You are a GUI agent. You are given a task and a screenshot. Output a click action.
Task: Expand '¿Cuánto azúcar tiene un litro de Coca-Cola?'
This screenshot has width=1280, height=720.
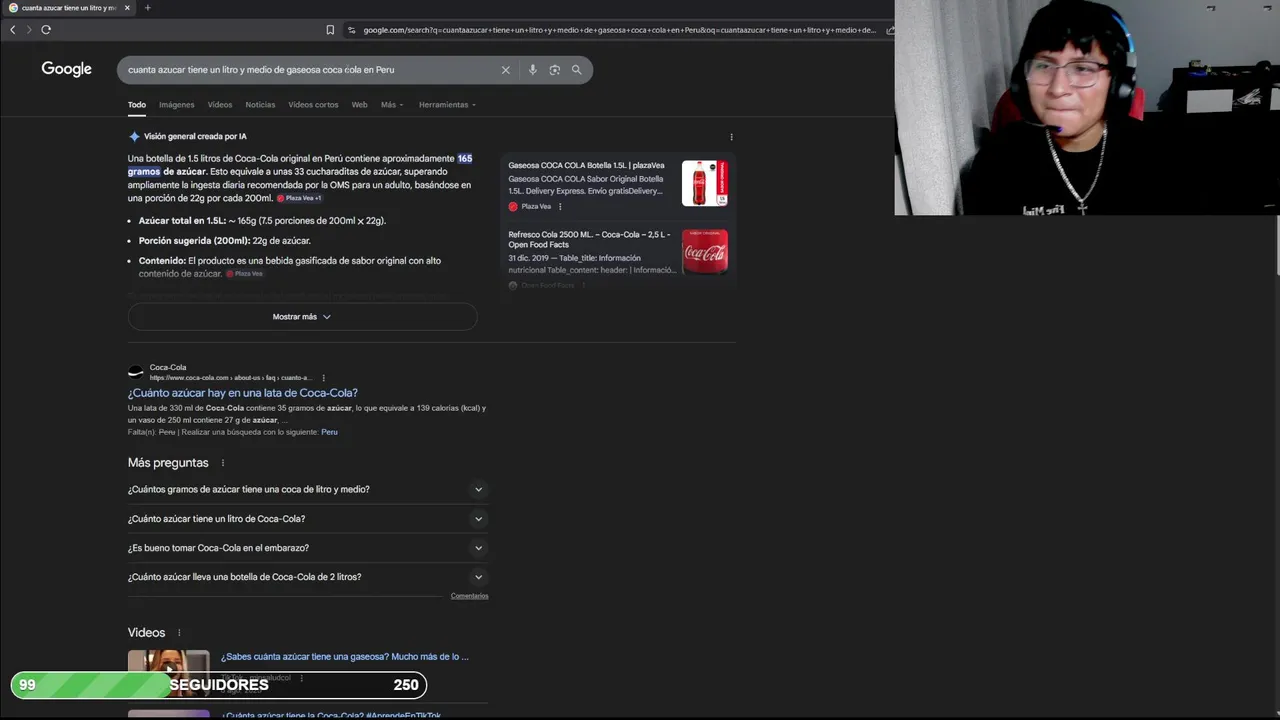[307, 519]
